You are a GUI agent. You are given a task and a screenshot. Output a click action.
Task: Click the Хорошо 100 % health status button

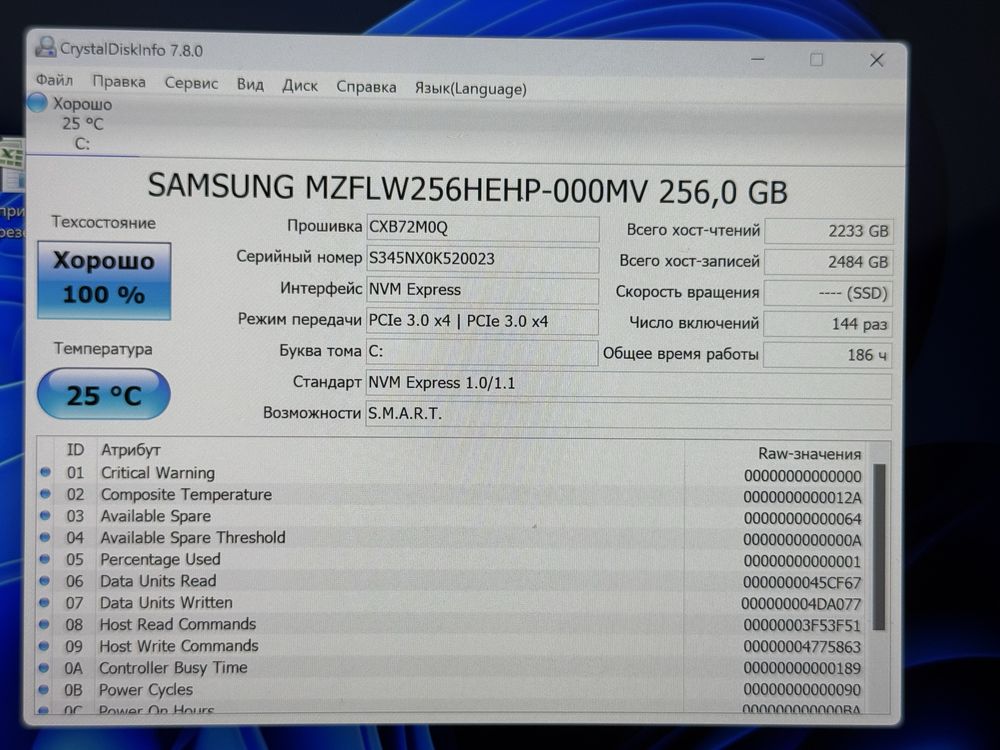click(104, 280)
